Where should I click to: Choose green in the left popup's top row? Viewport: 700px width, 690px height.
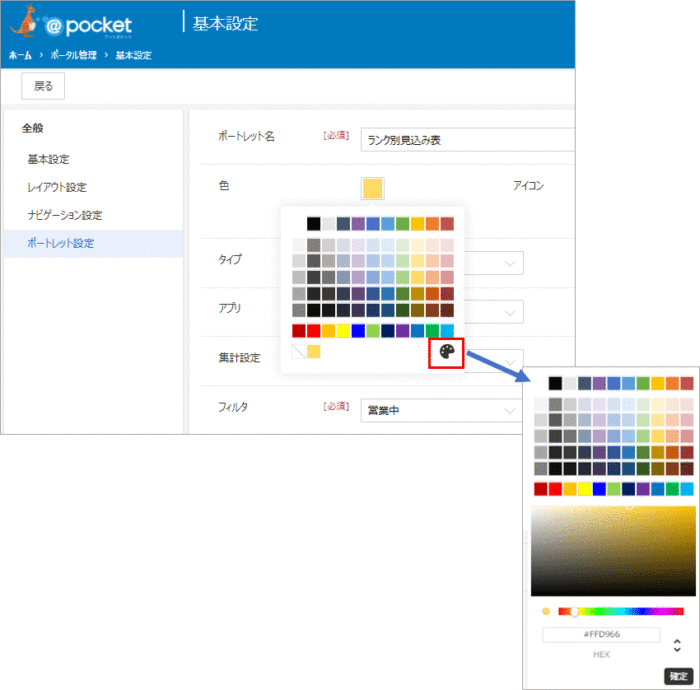click(402, 224)
